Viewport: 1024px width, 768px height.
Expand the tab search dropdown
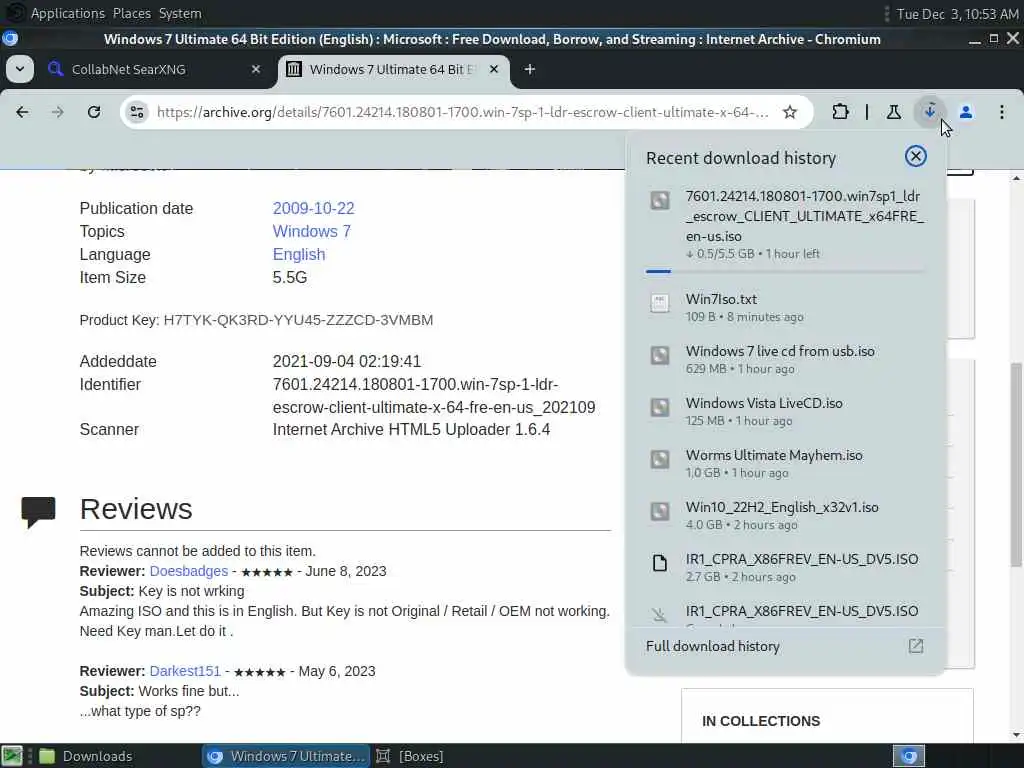[20, 69]
